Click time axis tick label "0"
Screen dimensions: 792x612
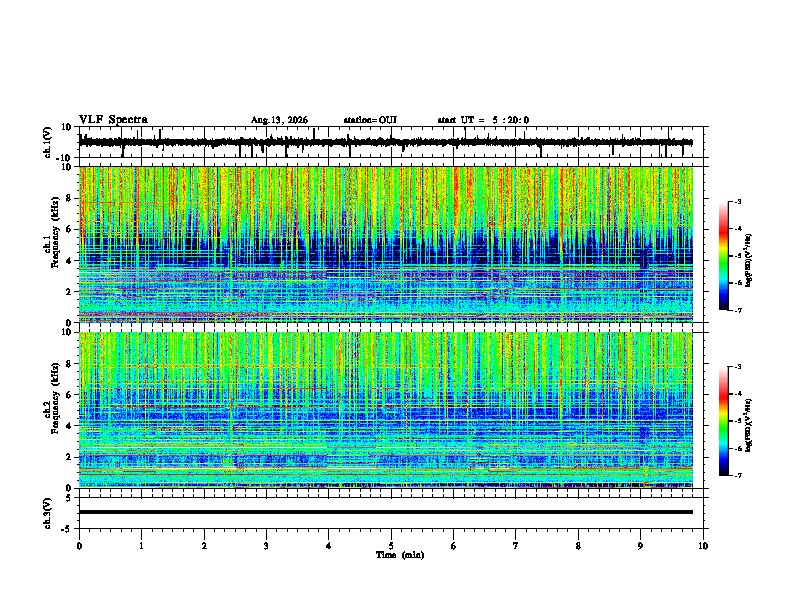click(x=79, y=546)
